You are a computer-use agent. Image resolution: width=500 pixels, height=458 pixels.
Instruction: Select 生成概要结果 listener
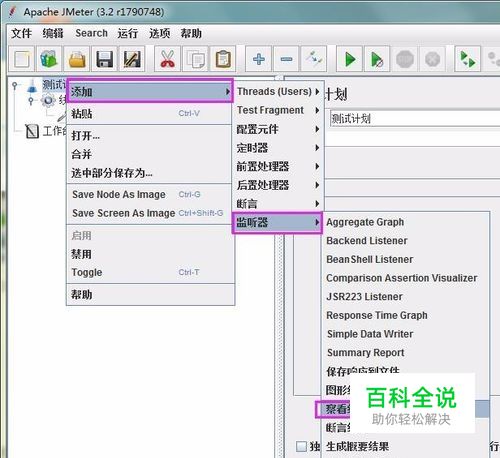tap(405, 447)
